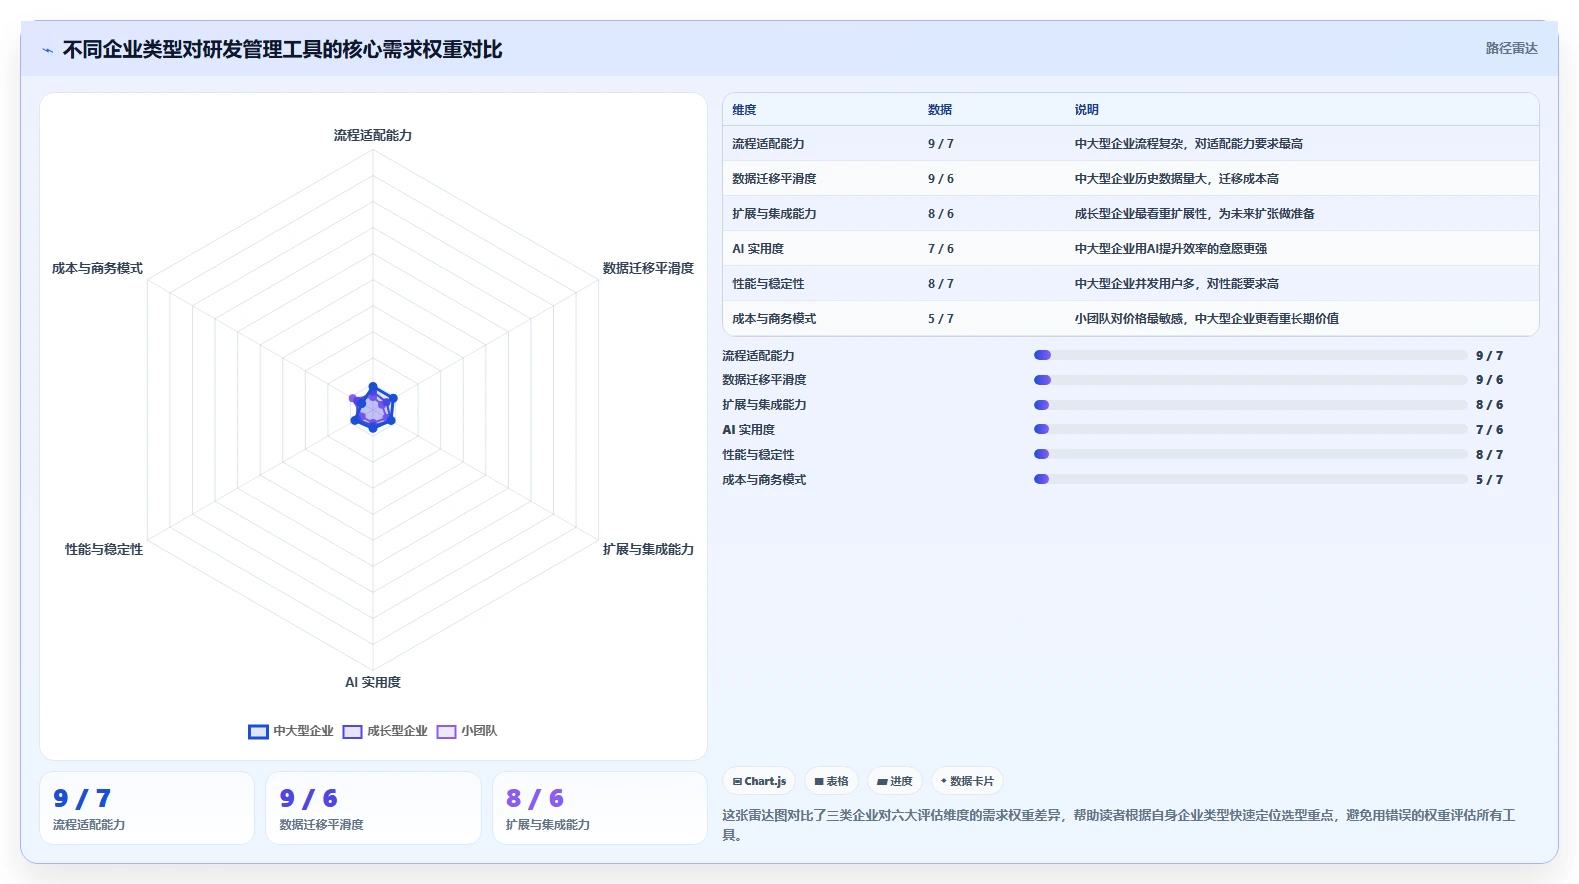Click the icon beside the chart title
Screen dimensions: 1579x884
(x=47, y=50)
